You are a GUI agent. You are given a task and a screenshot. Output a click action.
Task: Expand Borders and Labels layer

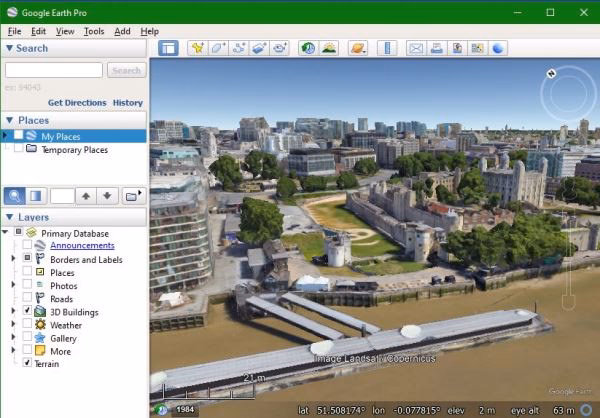point(13,258)
